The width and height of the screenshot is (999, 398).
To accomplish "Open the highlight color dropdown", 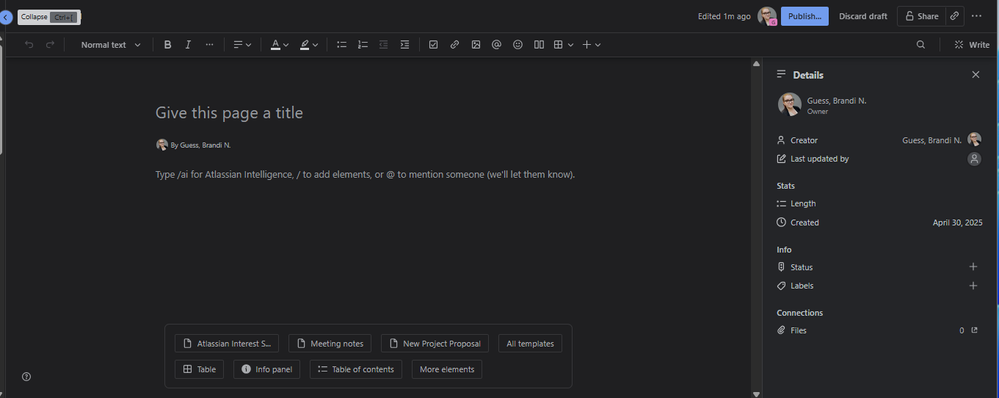I will 309,45.
